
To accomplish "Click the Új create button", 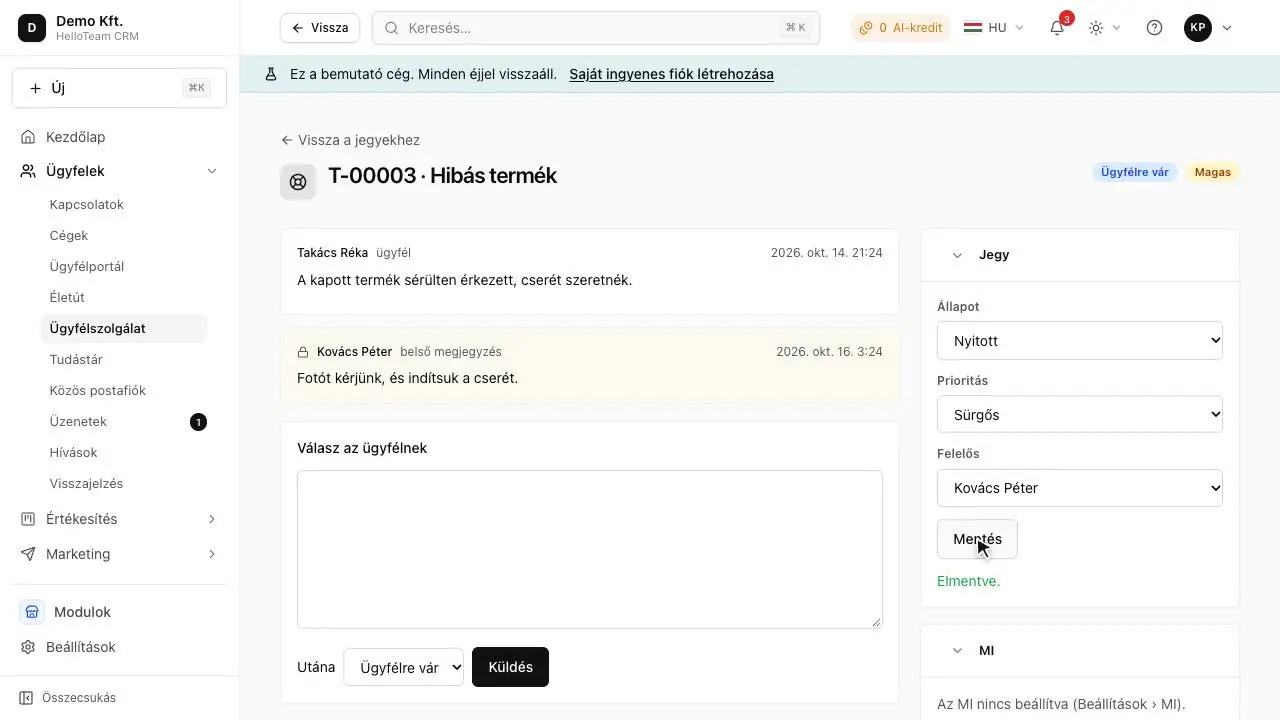I will point(119,88).
